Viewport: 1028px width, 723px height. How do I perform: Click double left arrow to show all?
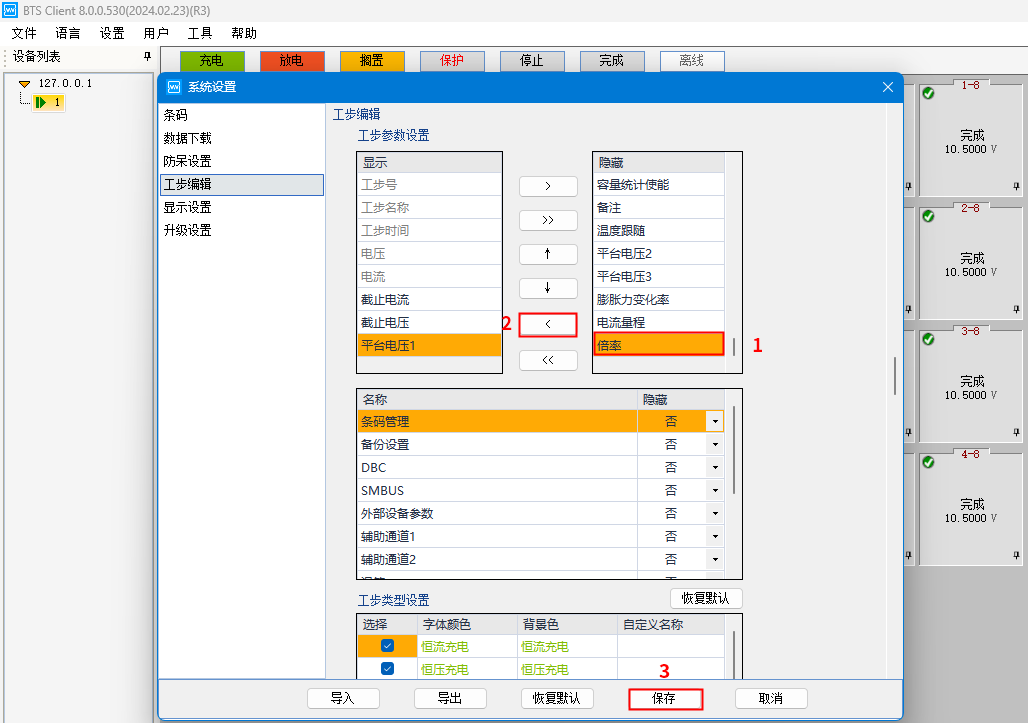(548, 360)
